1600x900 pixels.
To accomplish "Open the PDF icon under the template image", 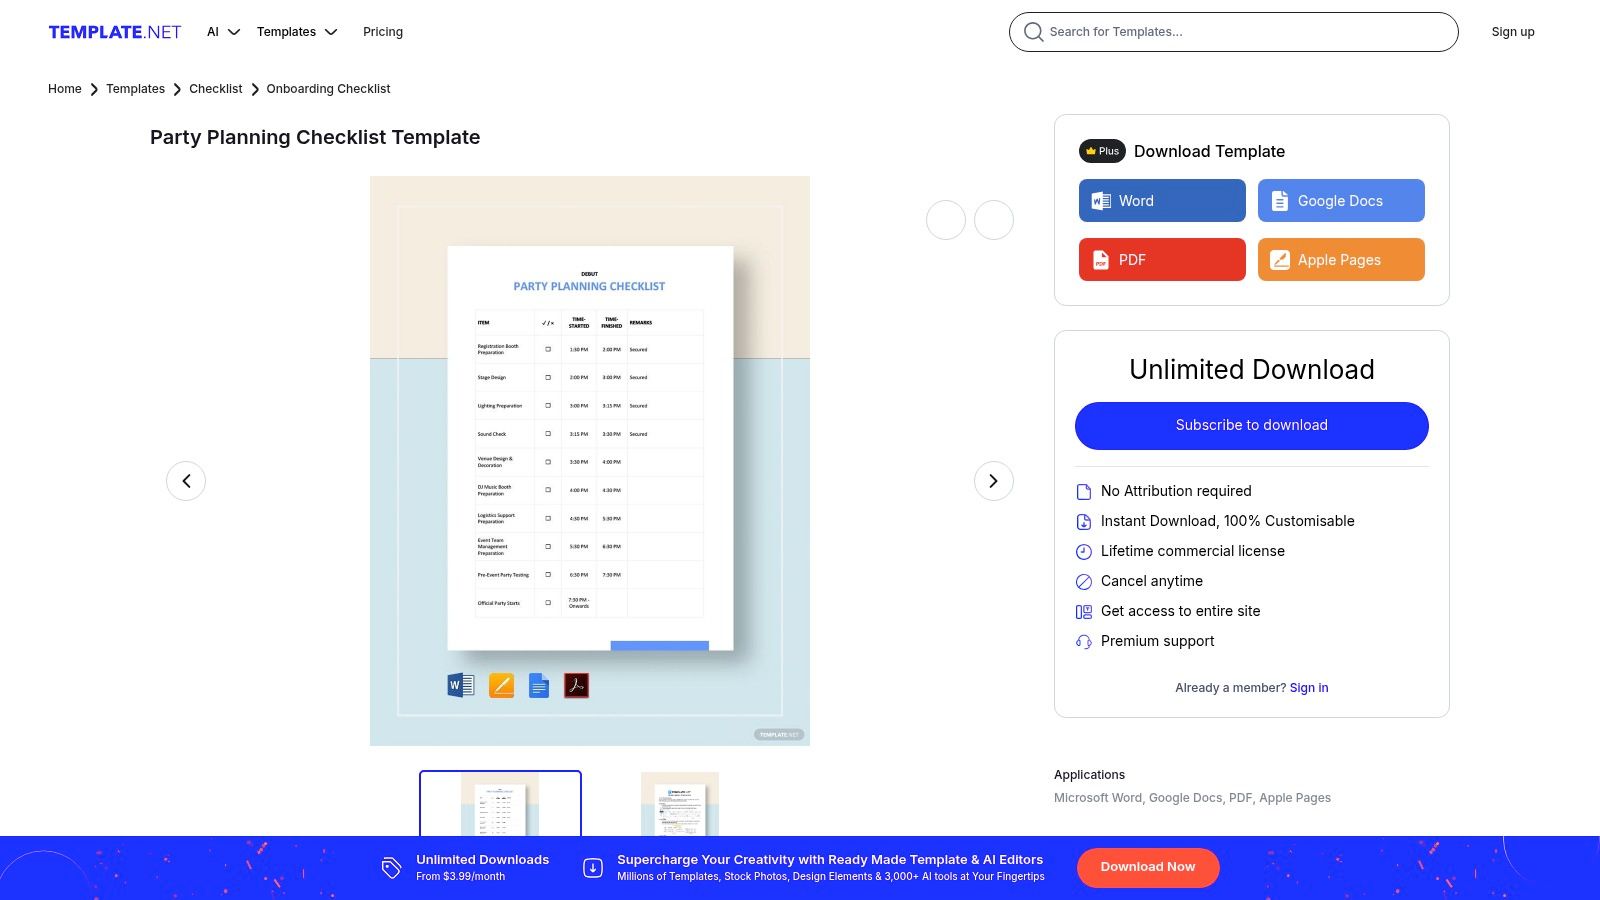I will click(576, 685).
